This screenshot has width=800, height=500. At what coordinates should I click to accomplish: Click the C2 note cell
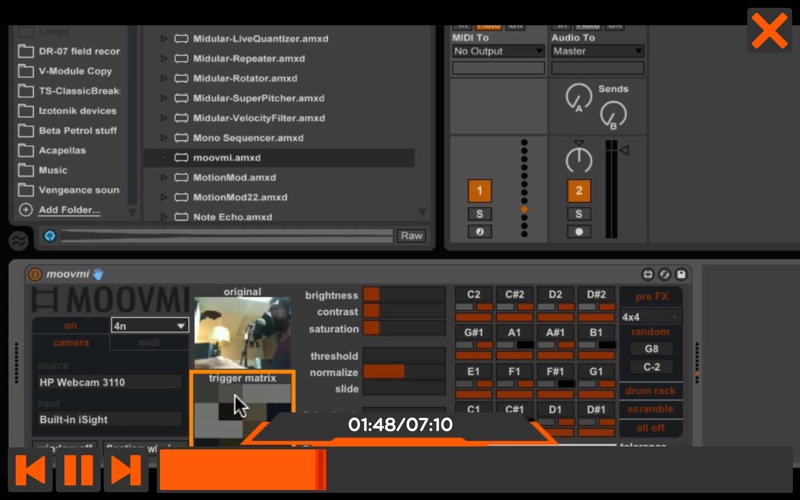473,294
